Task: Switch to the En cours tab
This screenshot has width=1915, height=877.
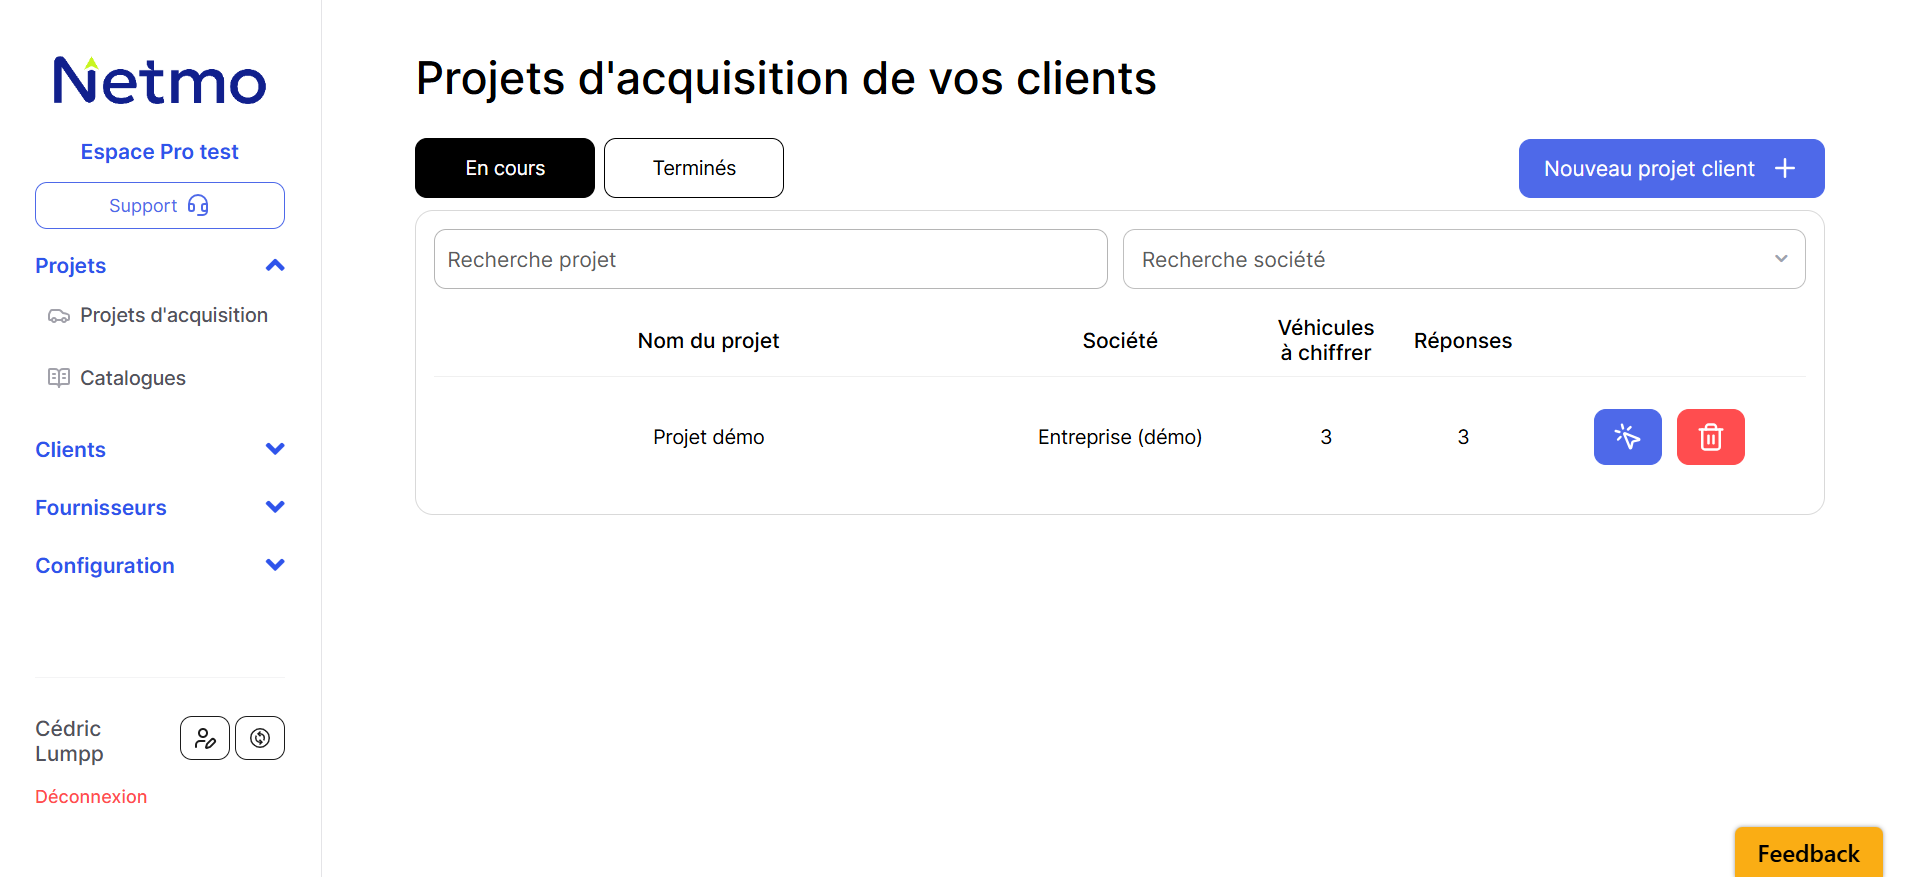Action: tap(505, 168)
